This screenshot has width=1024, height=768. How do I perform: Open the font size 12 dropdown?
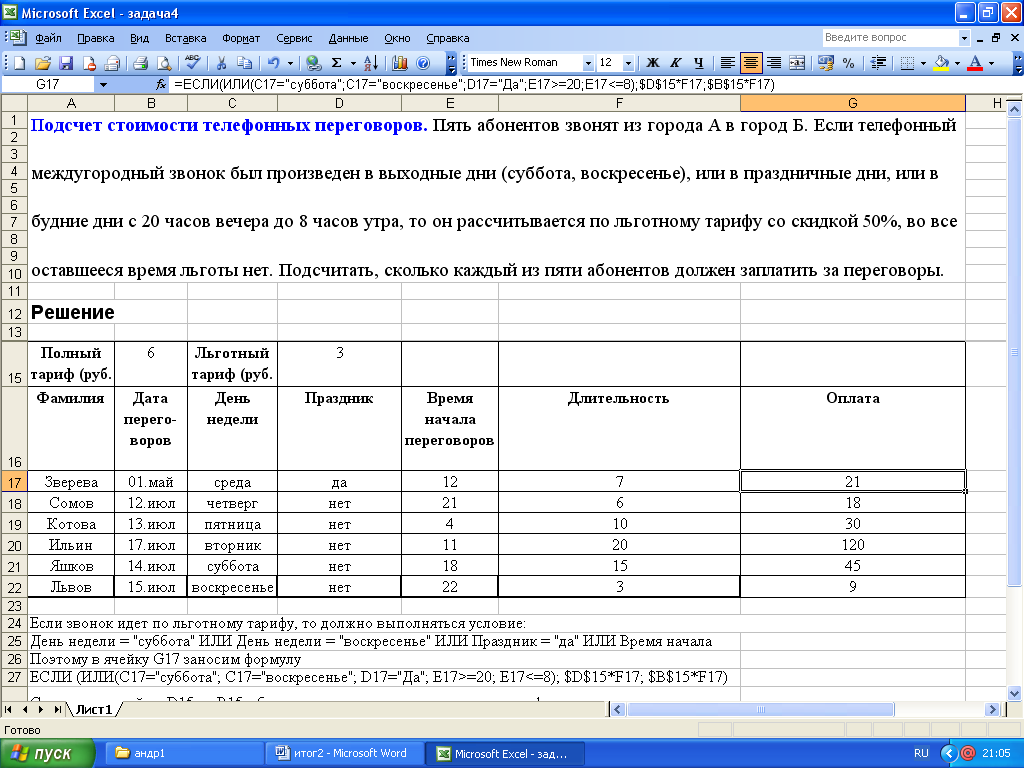628,63
